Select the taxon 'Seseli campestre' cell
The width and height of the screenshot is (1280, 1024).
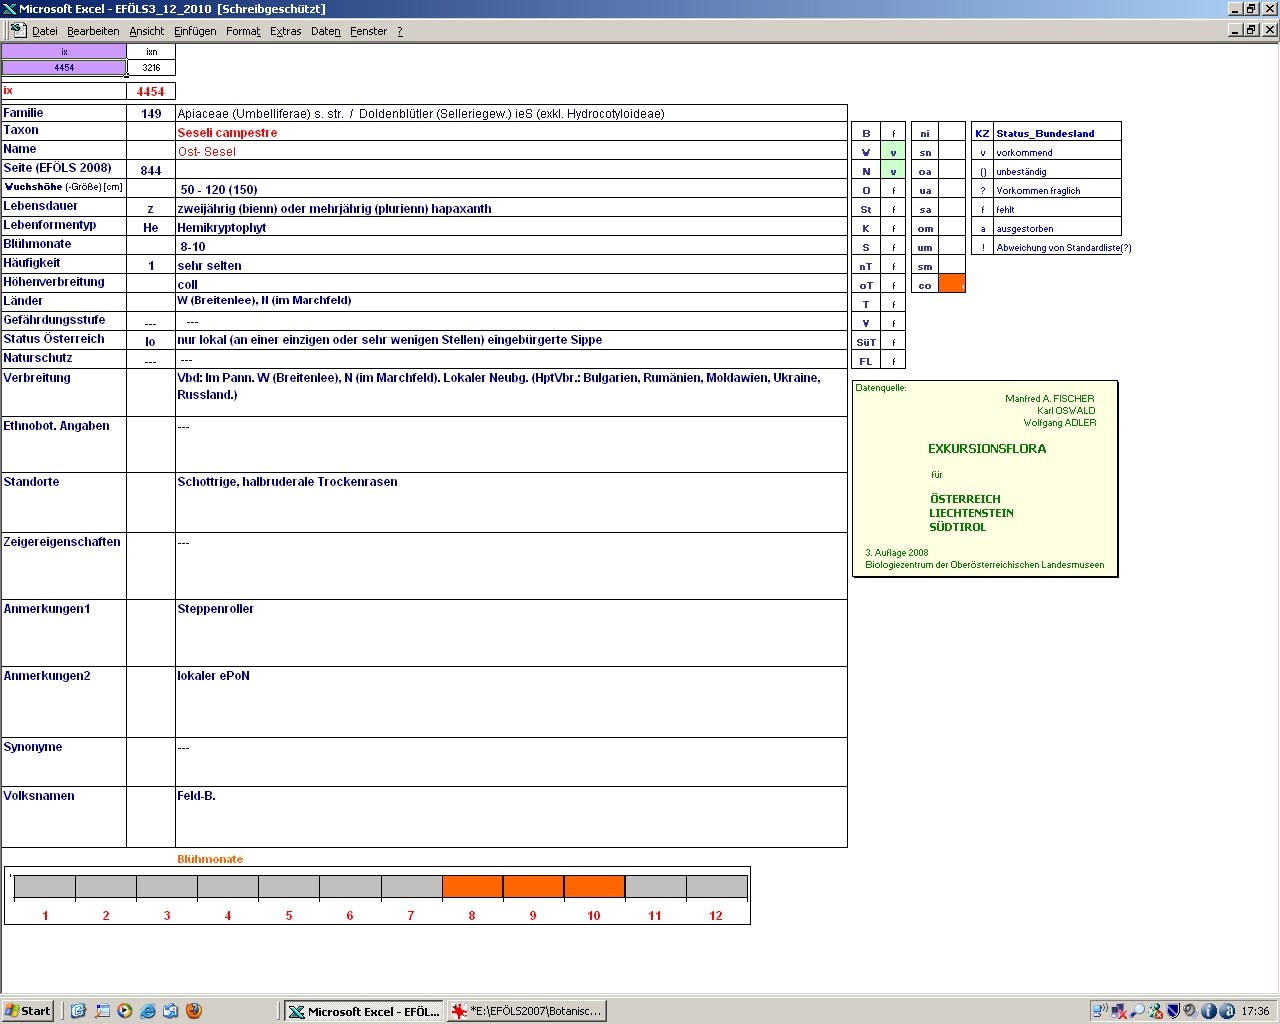511,132
